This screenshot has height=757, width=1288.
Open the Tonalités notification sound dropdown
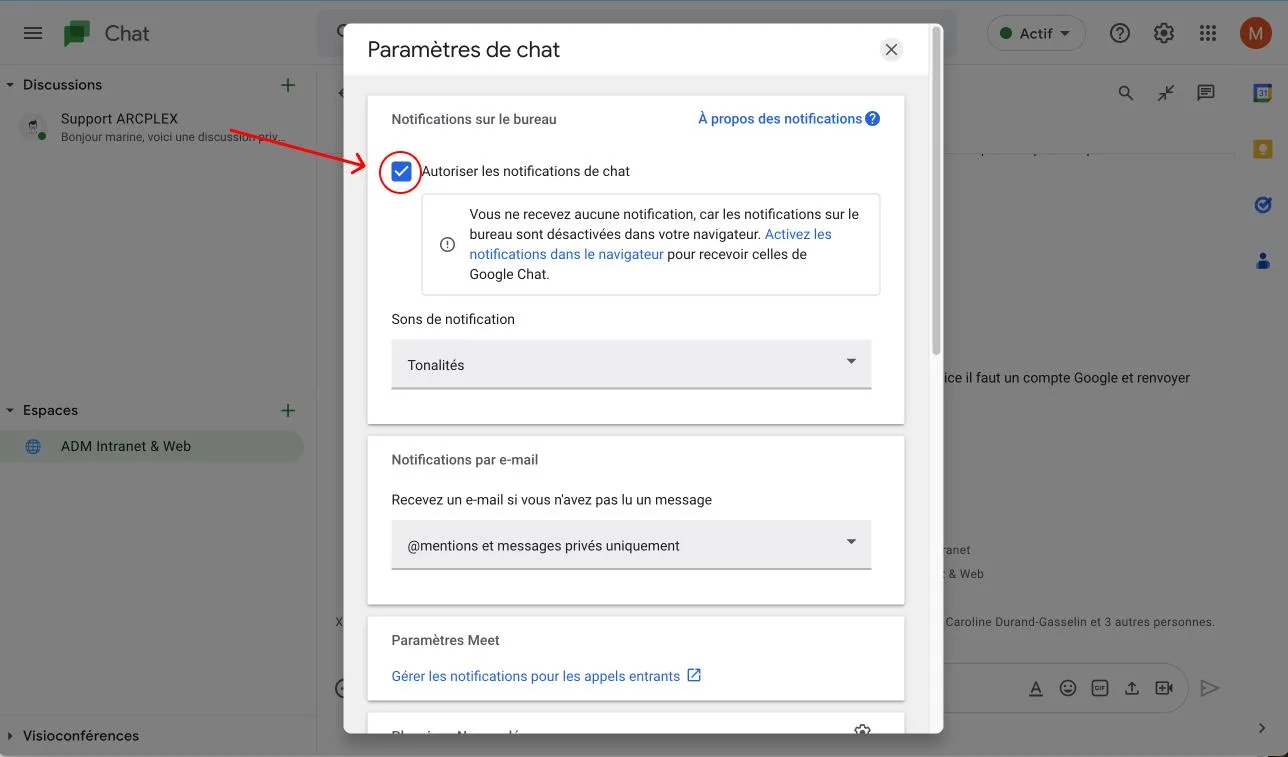click(x=631, y=364)
